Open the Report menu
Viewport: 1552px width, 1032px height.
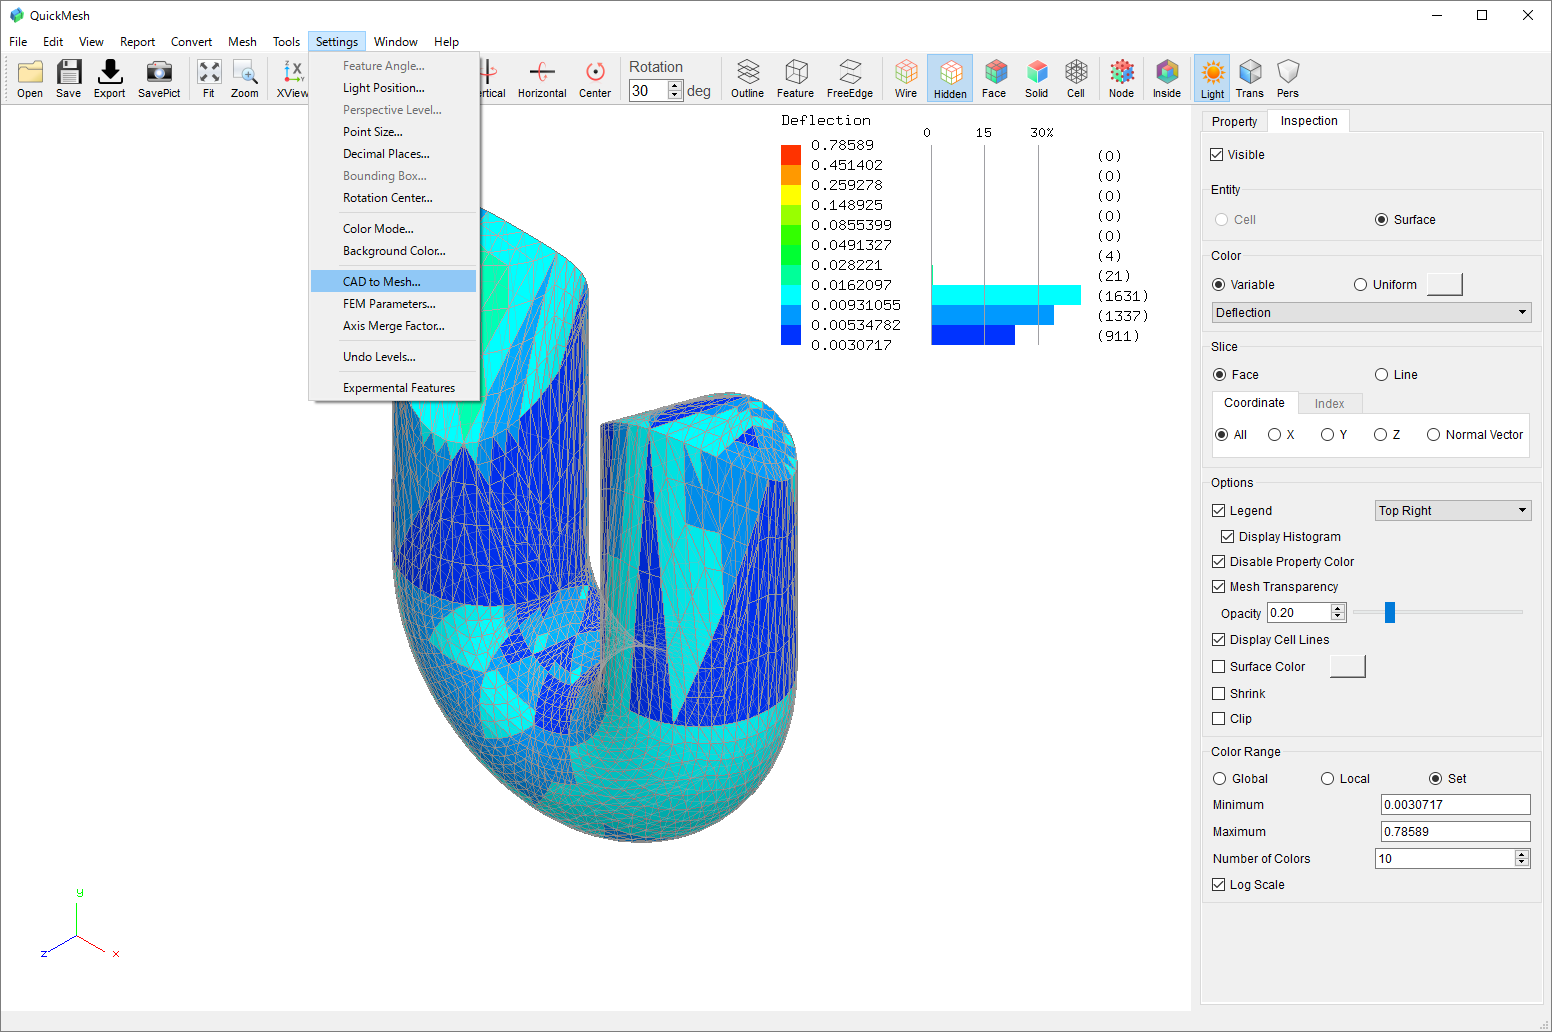(137, 42)
